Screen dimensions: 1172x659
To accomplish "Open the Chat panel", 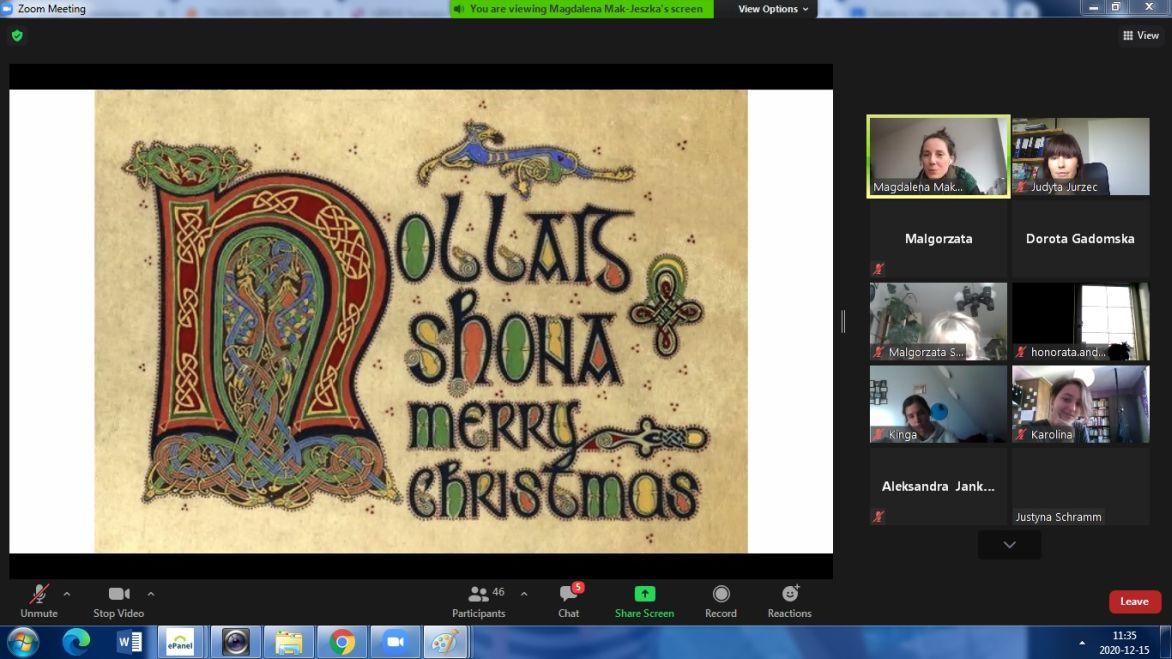I will click(x=569, y=601).
